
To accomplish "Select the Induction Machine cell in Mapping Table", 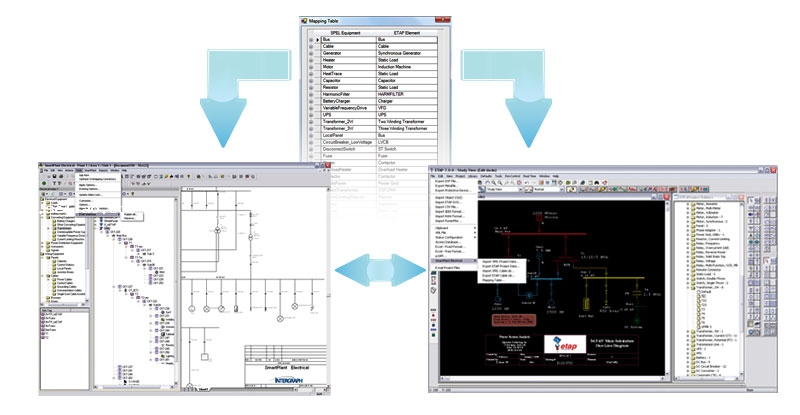I will (407, 67).
